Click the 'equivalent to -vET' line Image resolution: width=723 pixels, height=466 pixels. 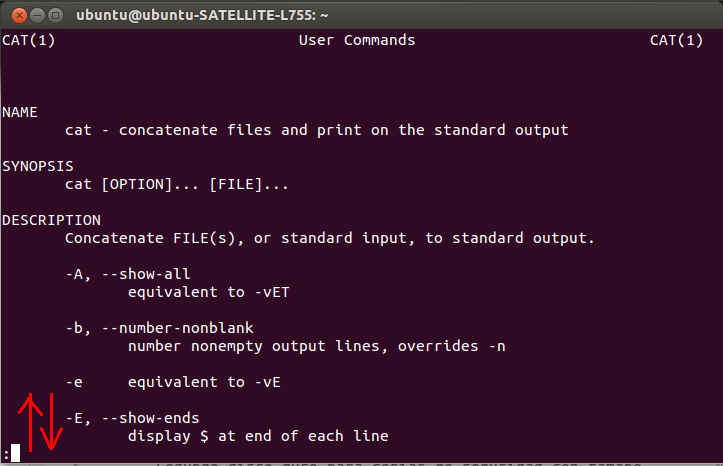point(208,292)
